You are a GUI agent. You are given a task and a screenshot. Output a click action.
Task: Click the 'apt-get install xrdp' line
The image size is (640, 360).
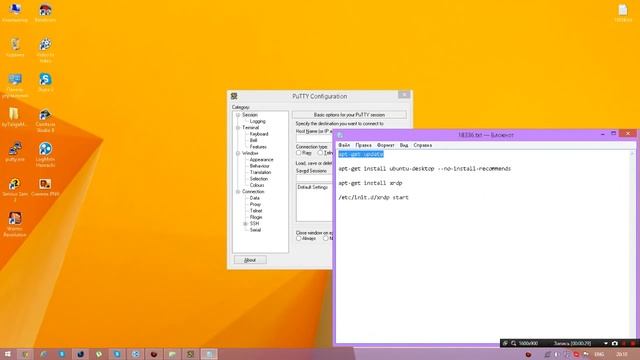(x=370, y=183)
